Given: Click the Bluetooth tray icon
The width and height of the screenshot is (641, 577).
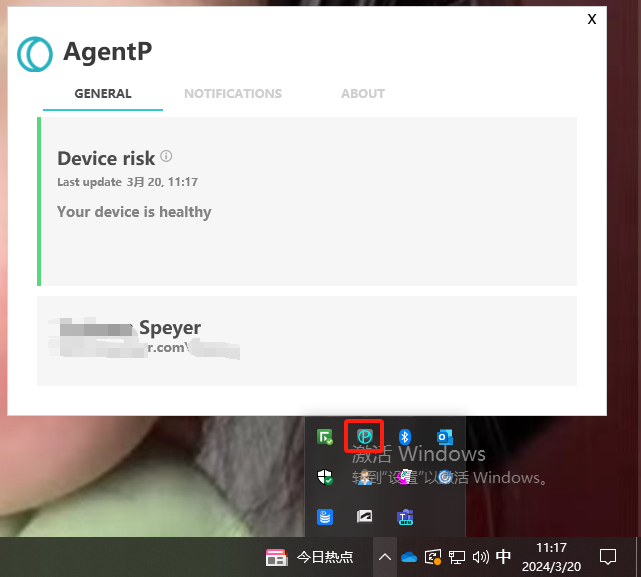Looking at the screenshot, I should [405, 437].
